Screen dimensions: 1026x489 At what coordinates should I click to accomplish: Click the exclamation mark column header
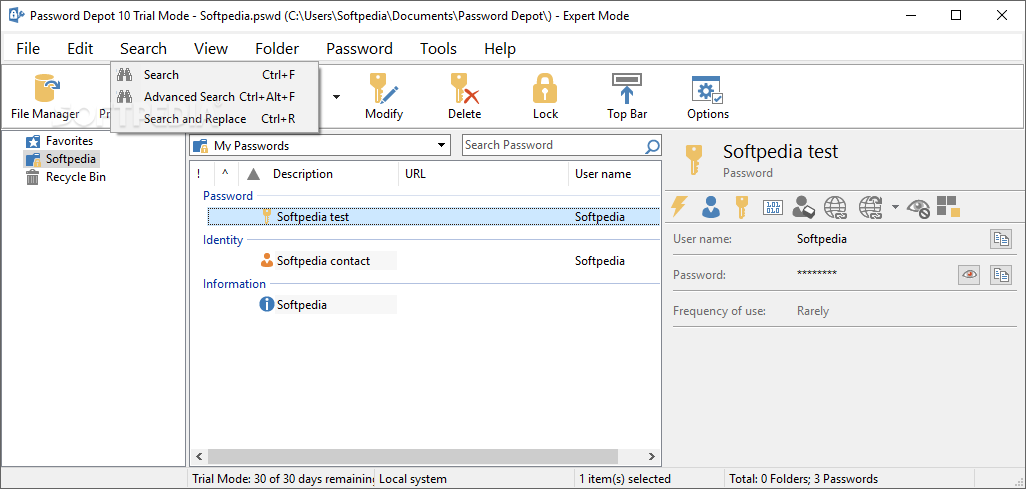click(199, 173)
